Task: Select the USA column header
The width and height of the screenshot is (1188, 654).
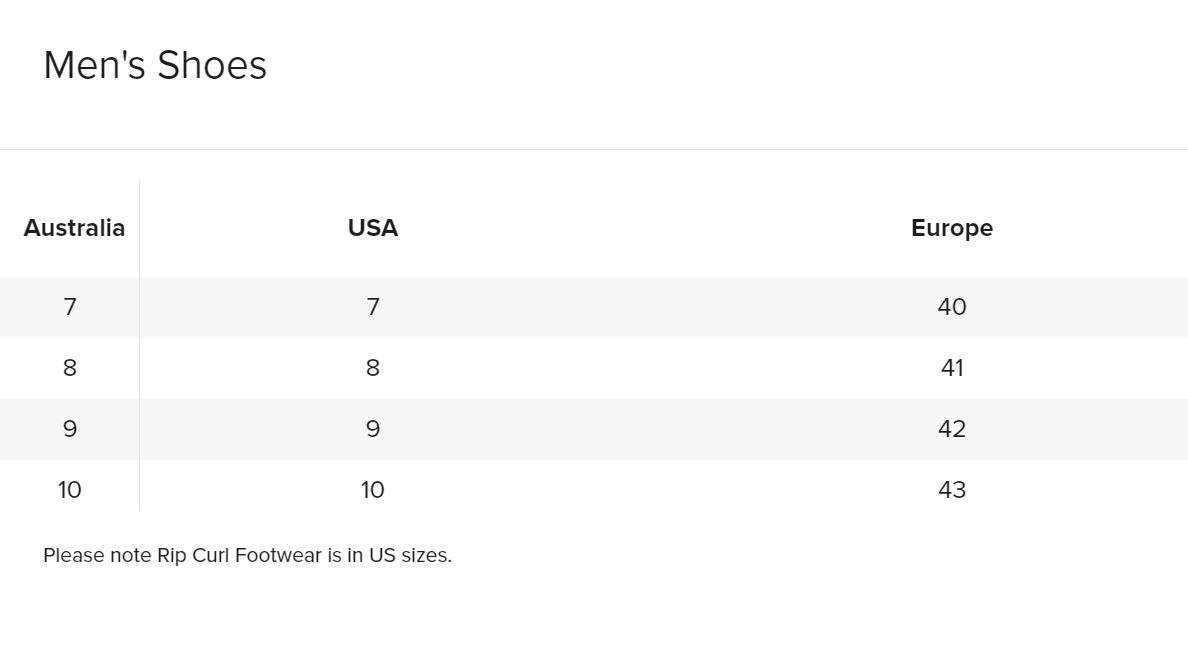Action: (x=373, y=228)
